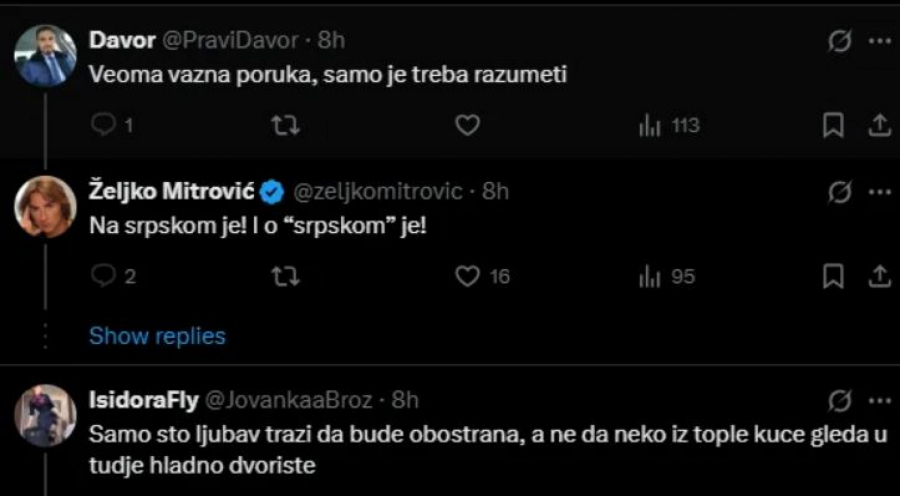
Task: View analytics showing 95 views
Action: tap(666, 277)
